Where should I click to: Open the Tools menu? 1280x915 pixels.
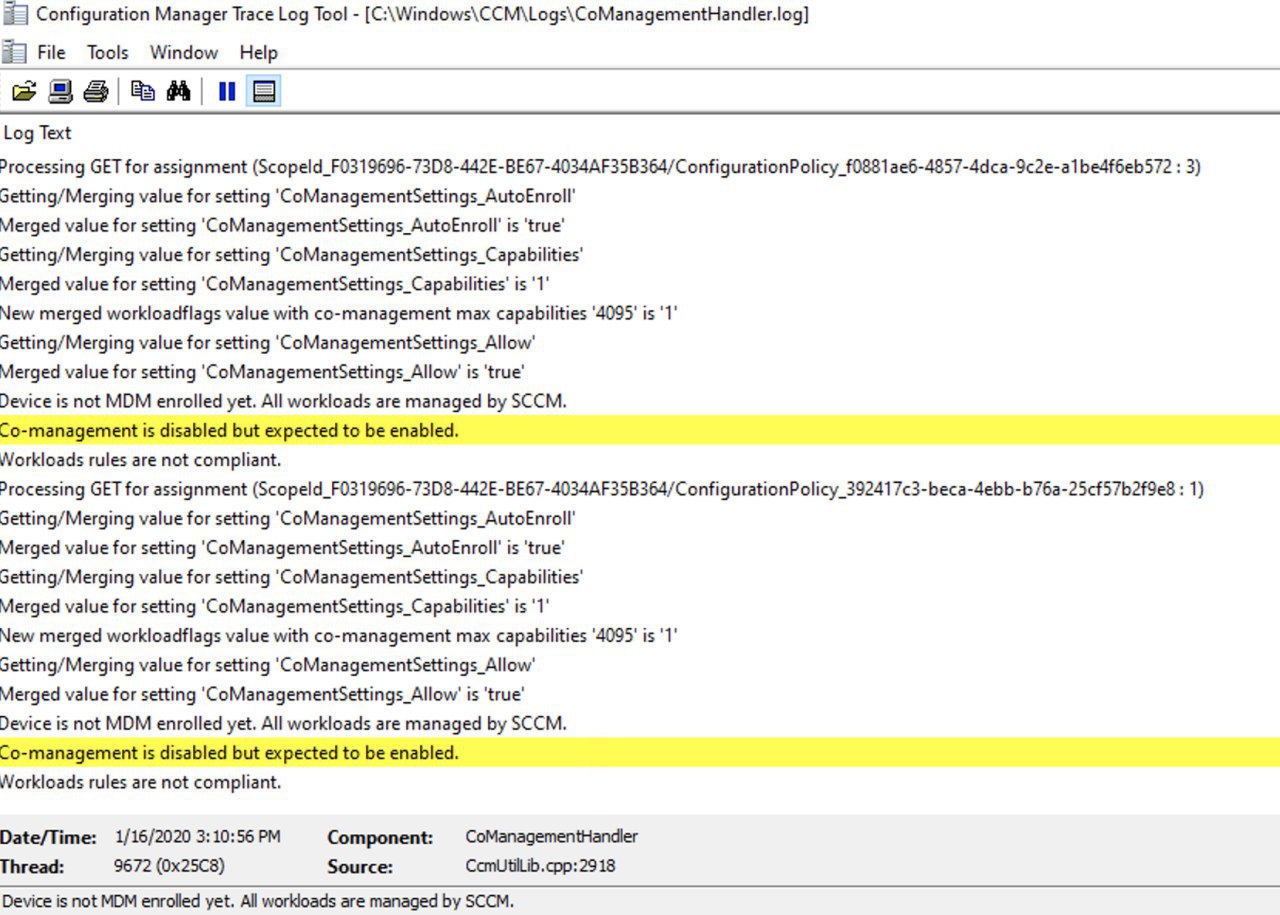point(108,53)
